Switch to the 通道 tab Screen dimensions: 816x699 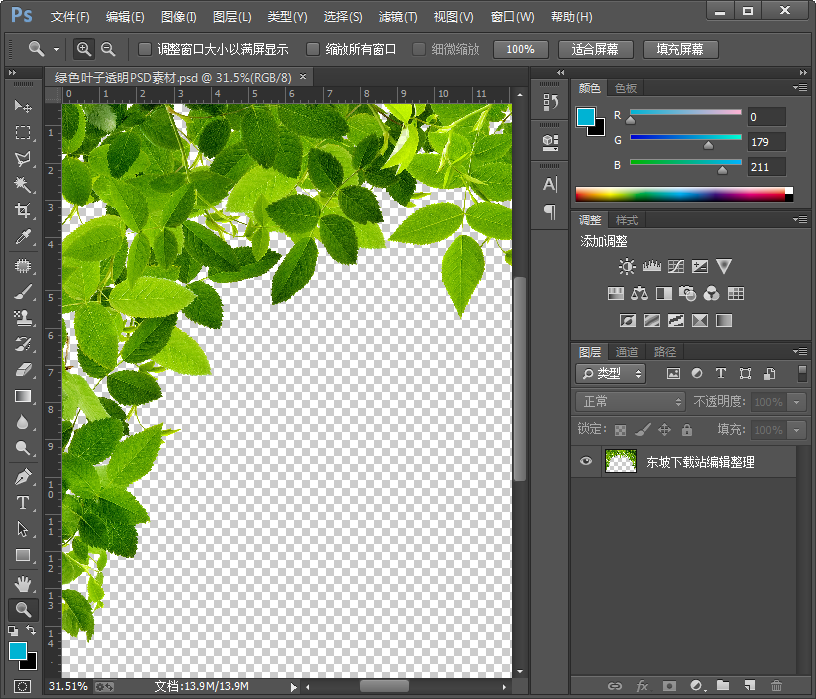[627, 352]
